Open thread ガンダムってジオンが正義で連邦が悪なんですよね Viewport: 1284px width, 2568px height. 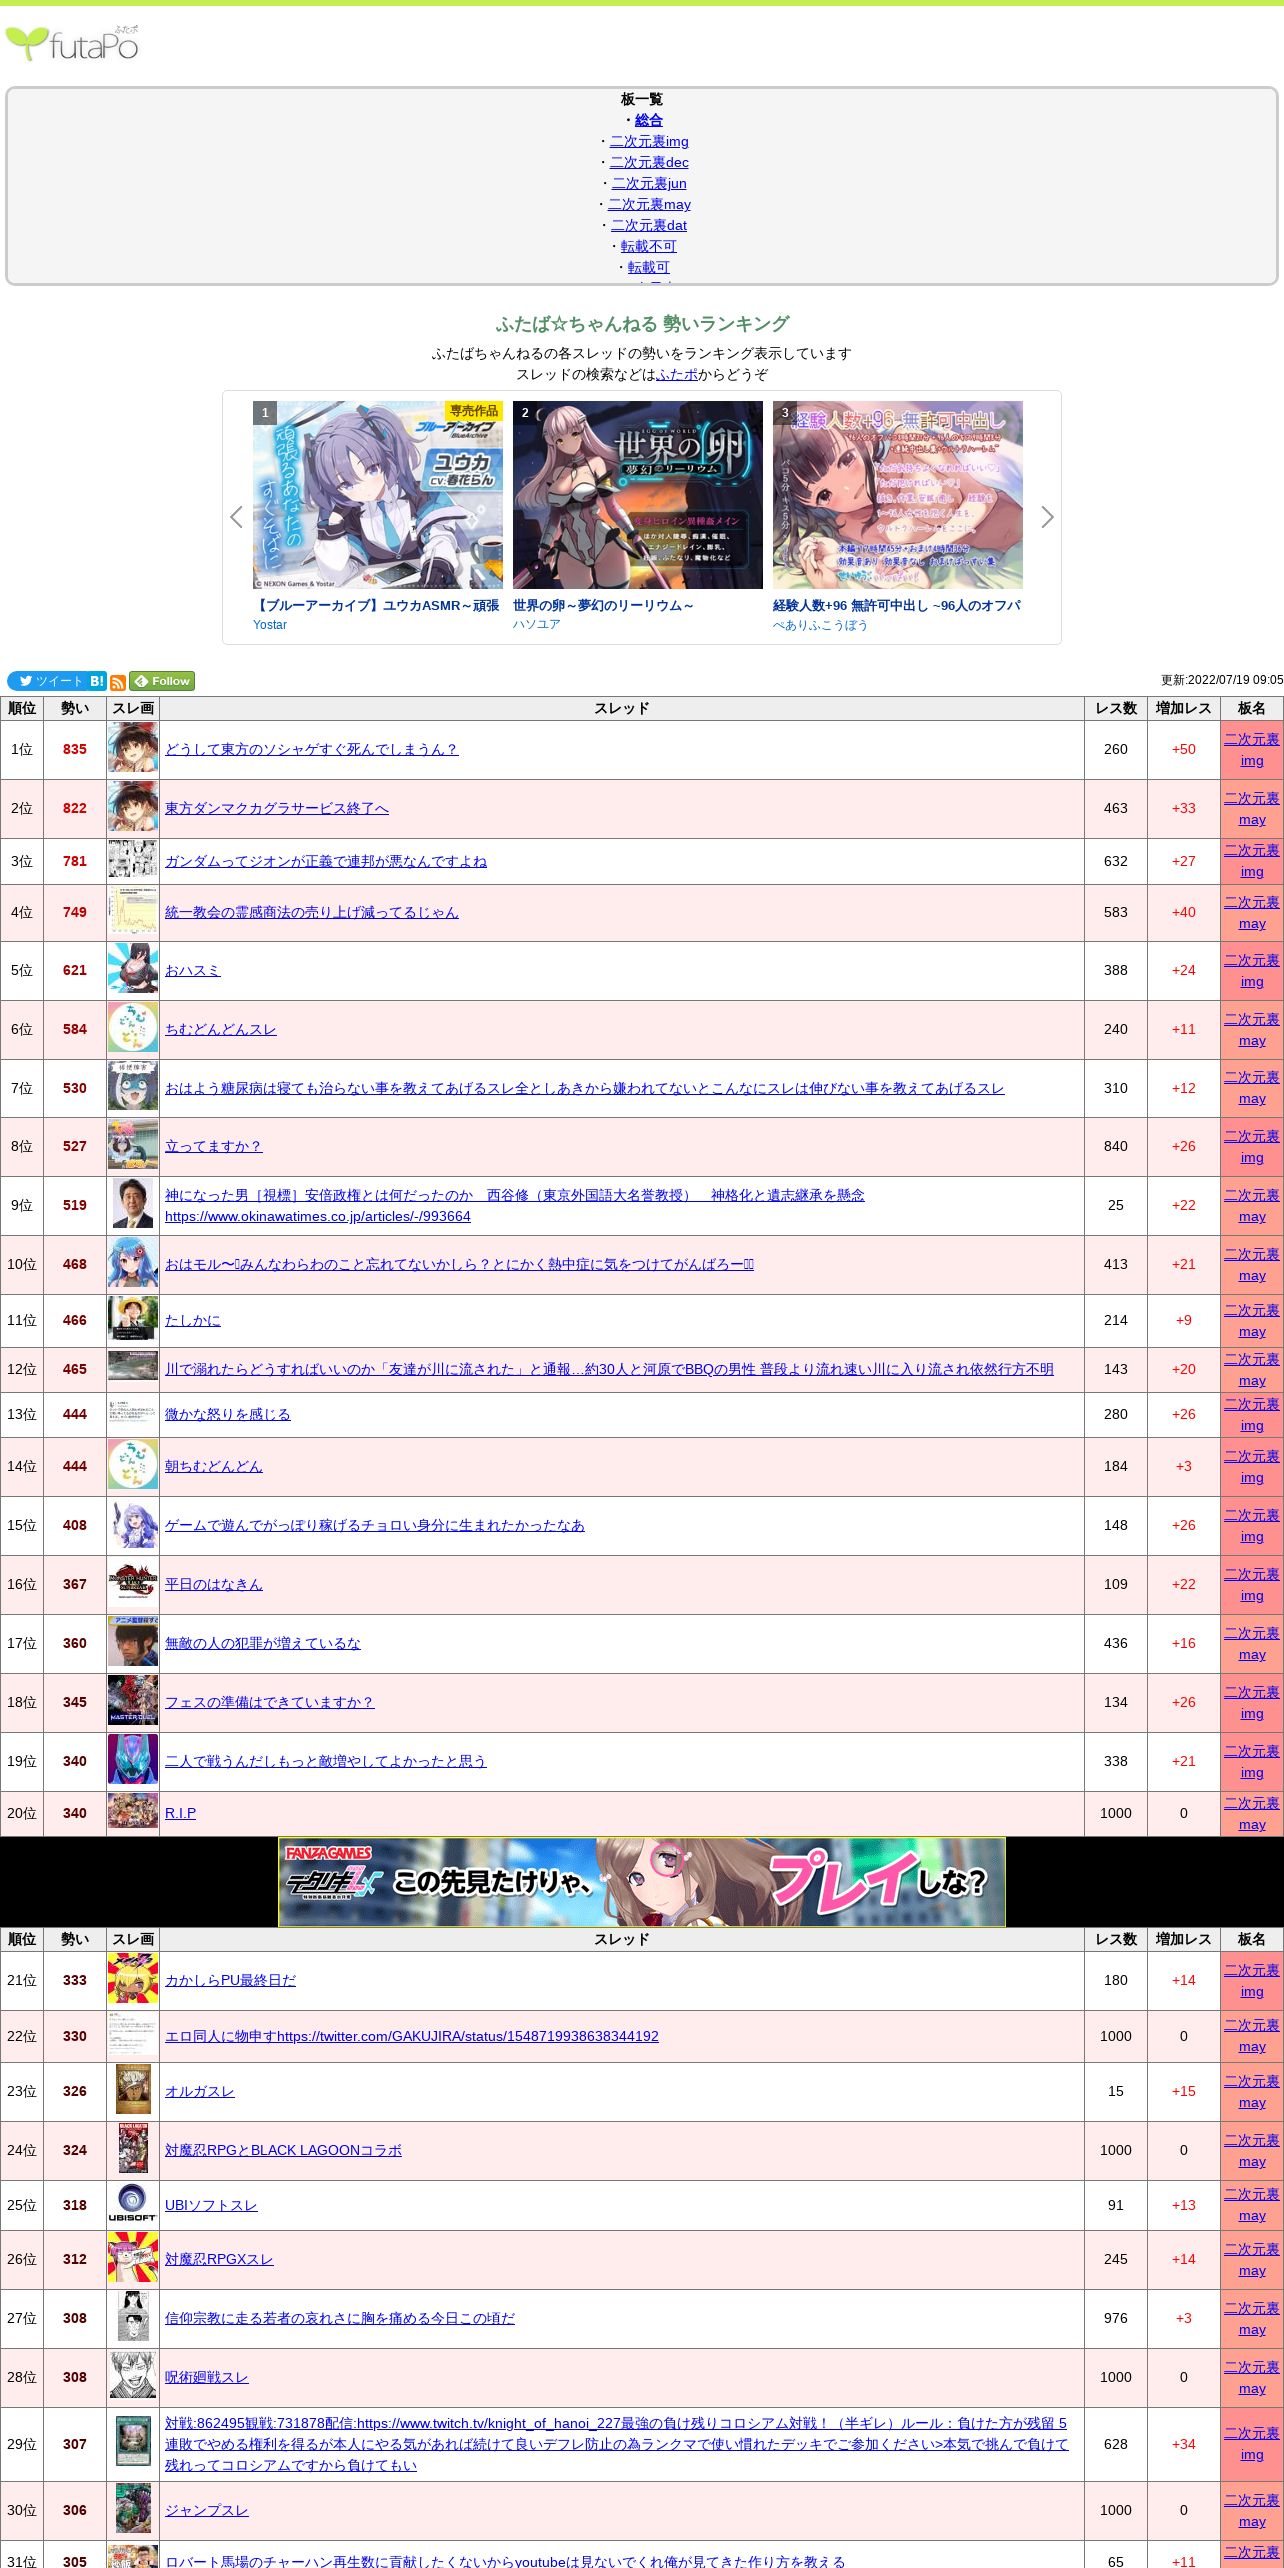(326, 861)
